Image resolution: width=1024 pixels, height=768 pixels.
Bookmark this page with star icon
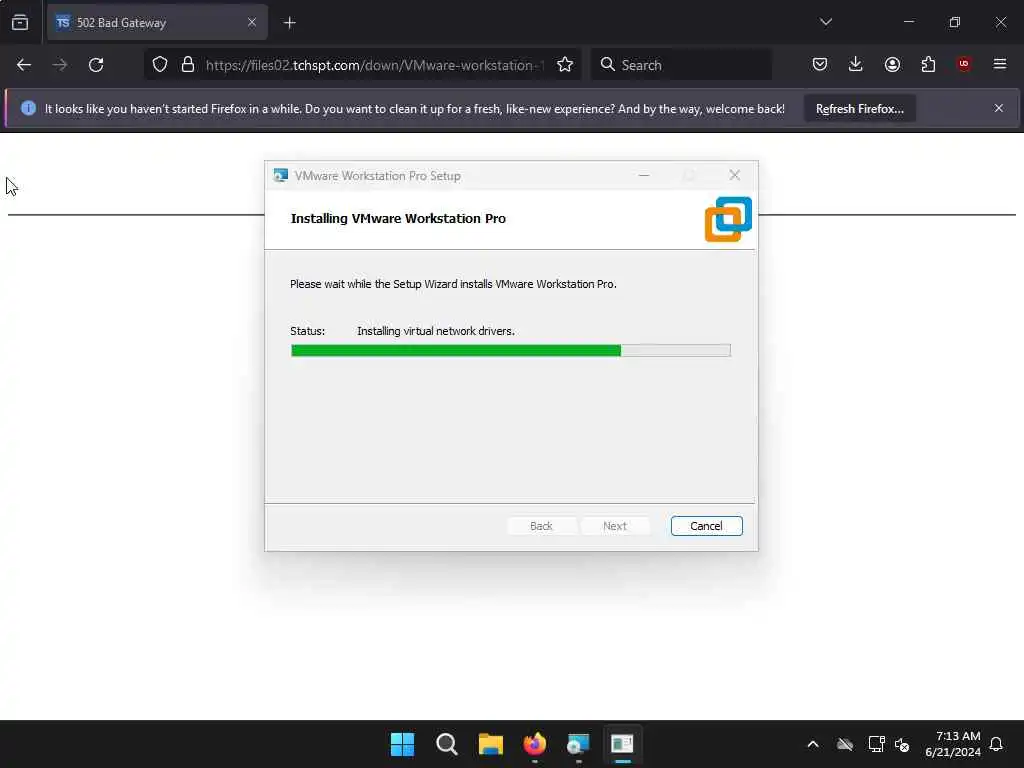pyautogui.click(x=565, y=65)
